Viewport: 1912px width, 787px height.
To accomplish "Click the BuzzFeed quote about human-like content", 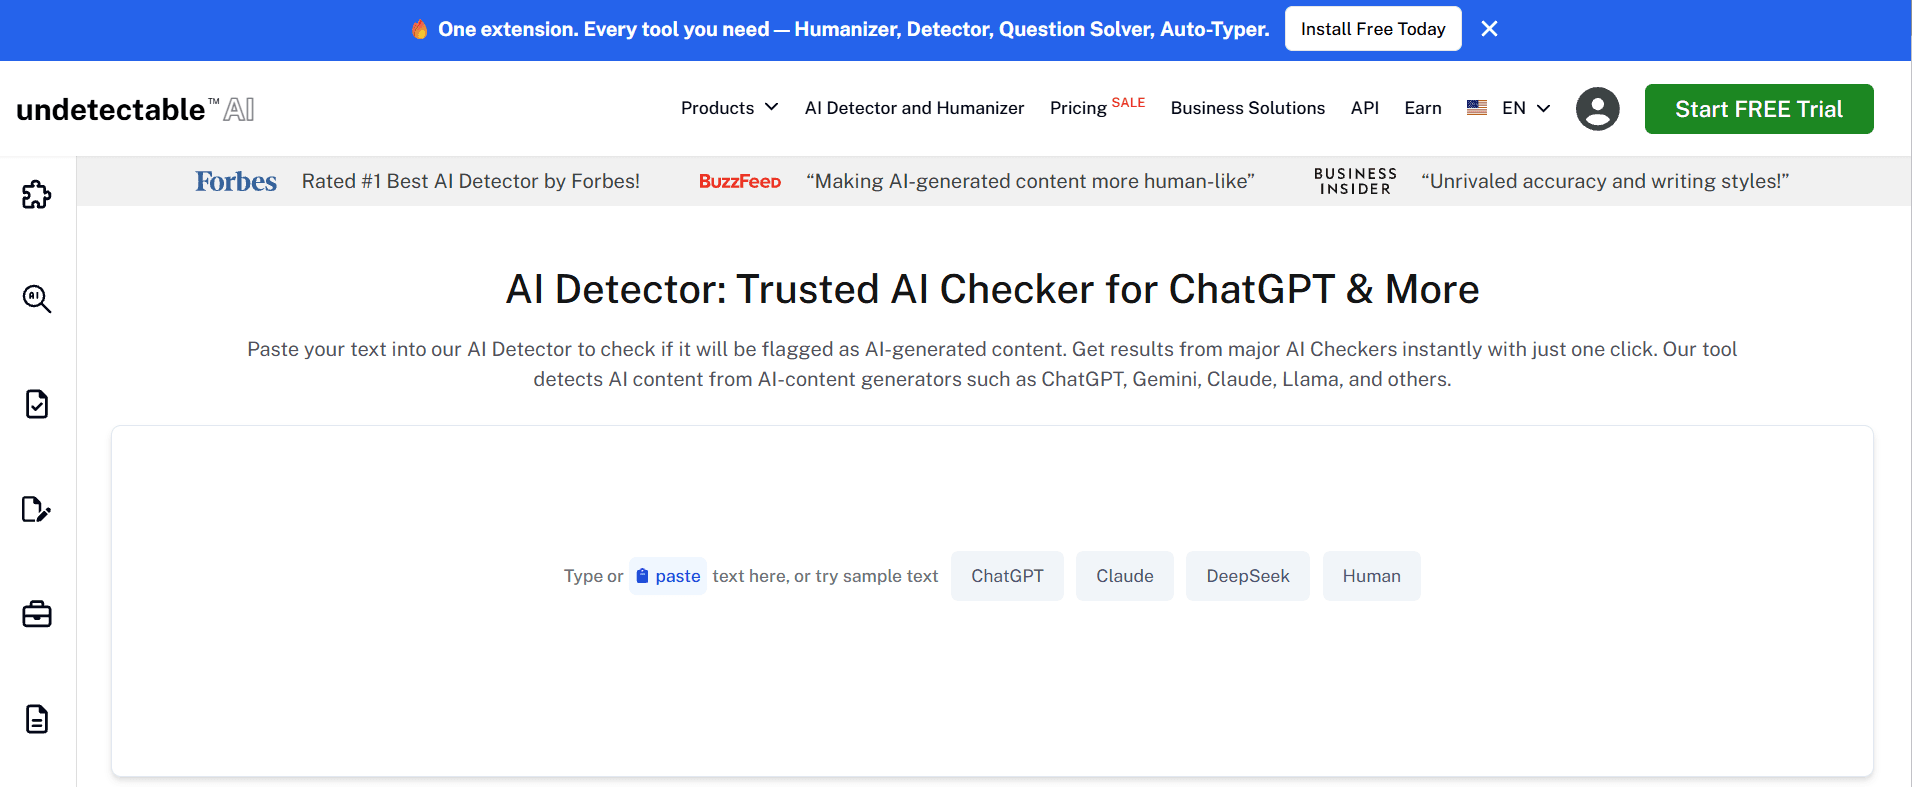I will pyautogui.click(x=1030, y=181).
